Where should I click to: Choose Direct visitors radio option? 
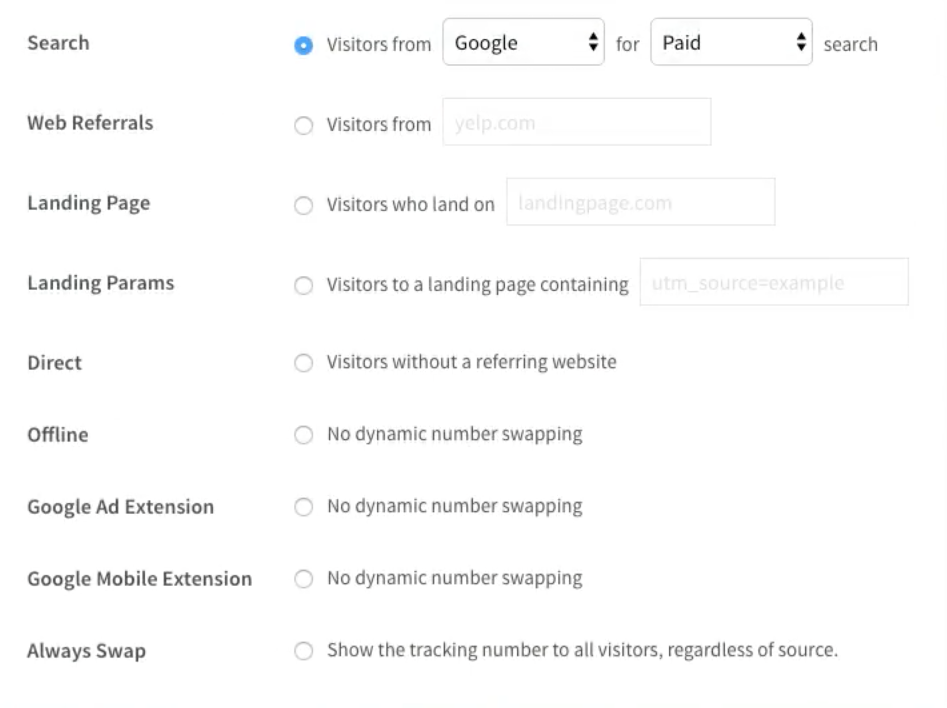(303, 362)
